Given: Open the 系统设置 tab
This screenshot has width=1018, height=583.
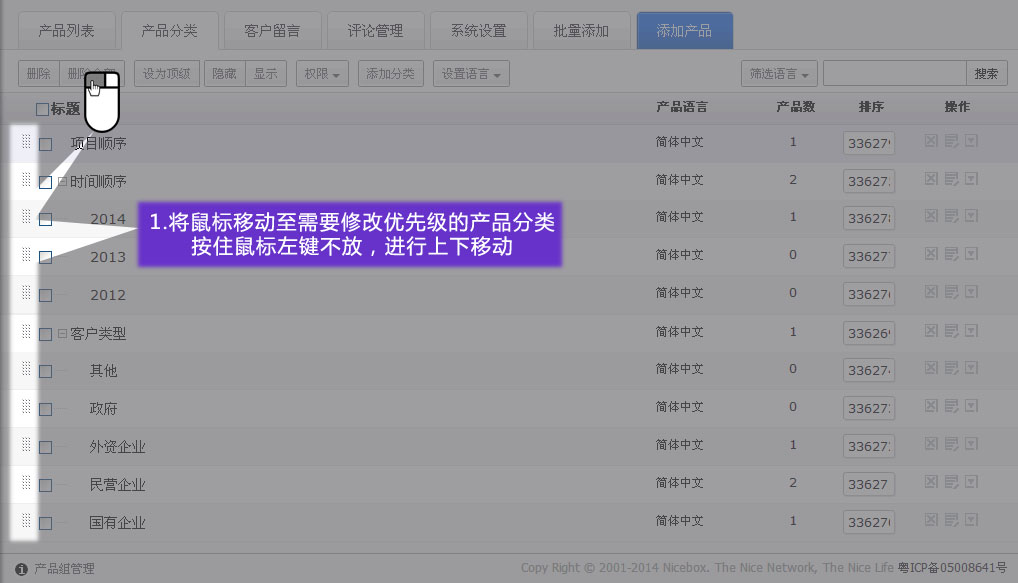Looking at the screenshot, I should coord(478,31).
